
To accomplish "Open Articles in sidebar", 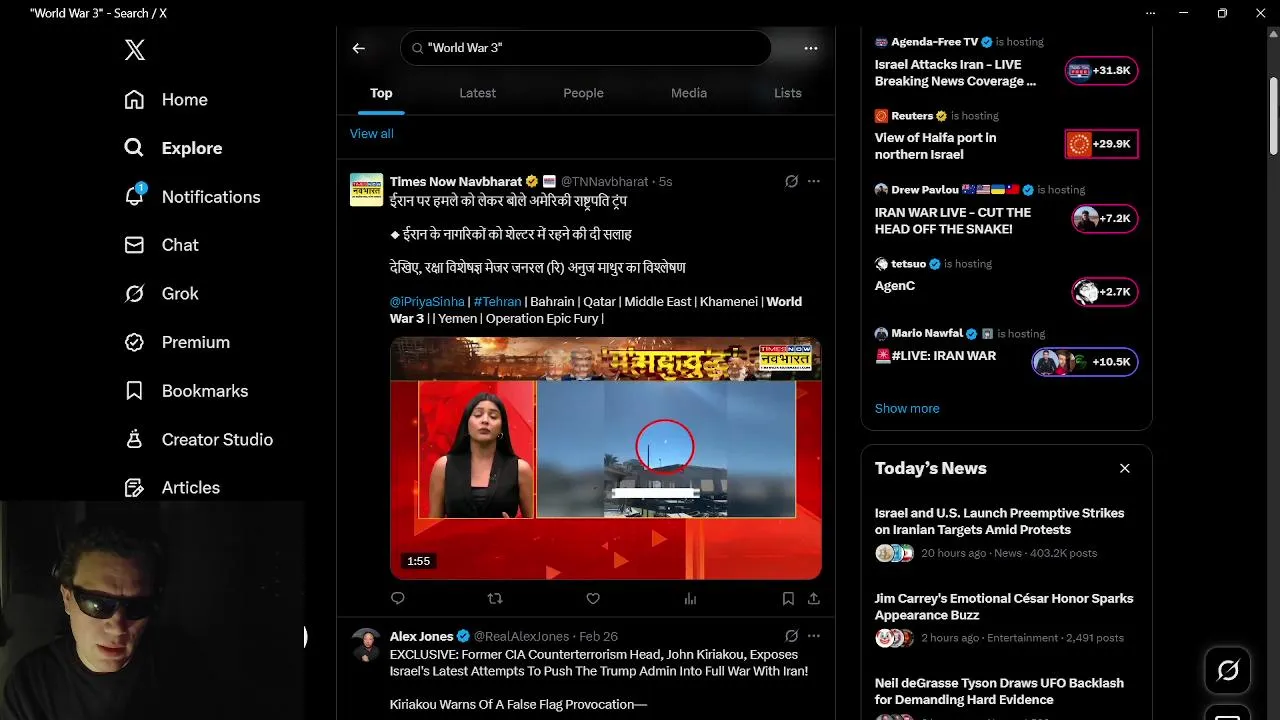I will point(172,488).
